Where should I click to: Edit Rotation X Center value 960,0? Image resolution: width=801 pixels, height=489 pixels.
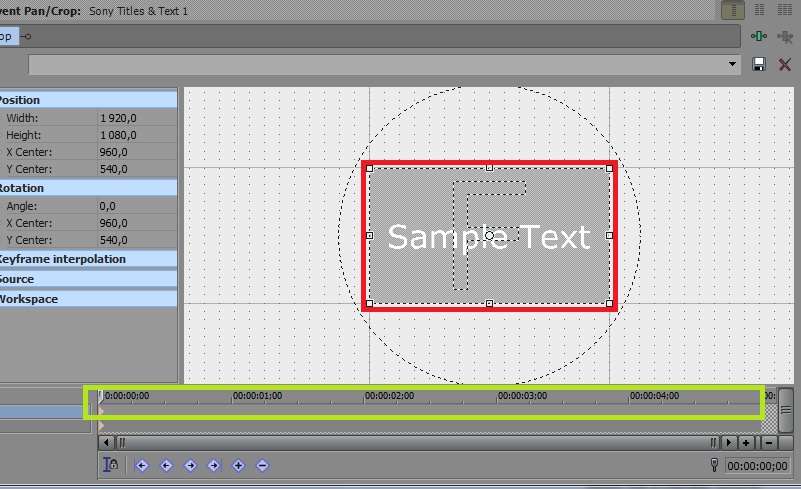[137, 223]
